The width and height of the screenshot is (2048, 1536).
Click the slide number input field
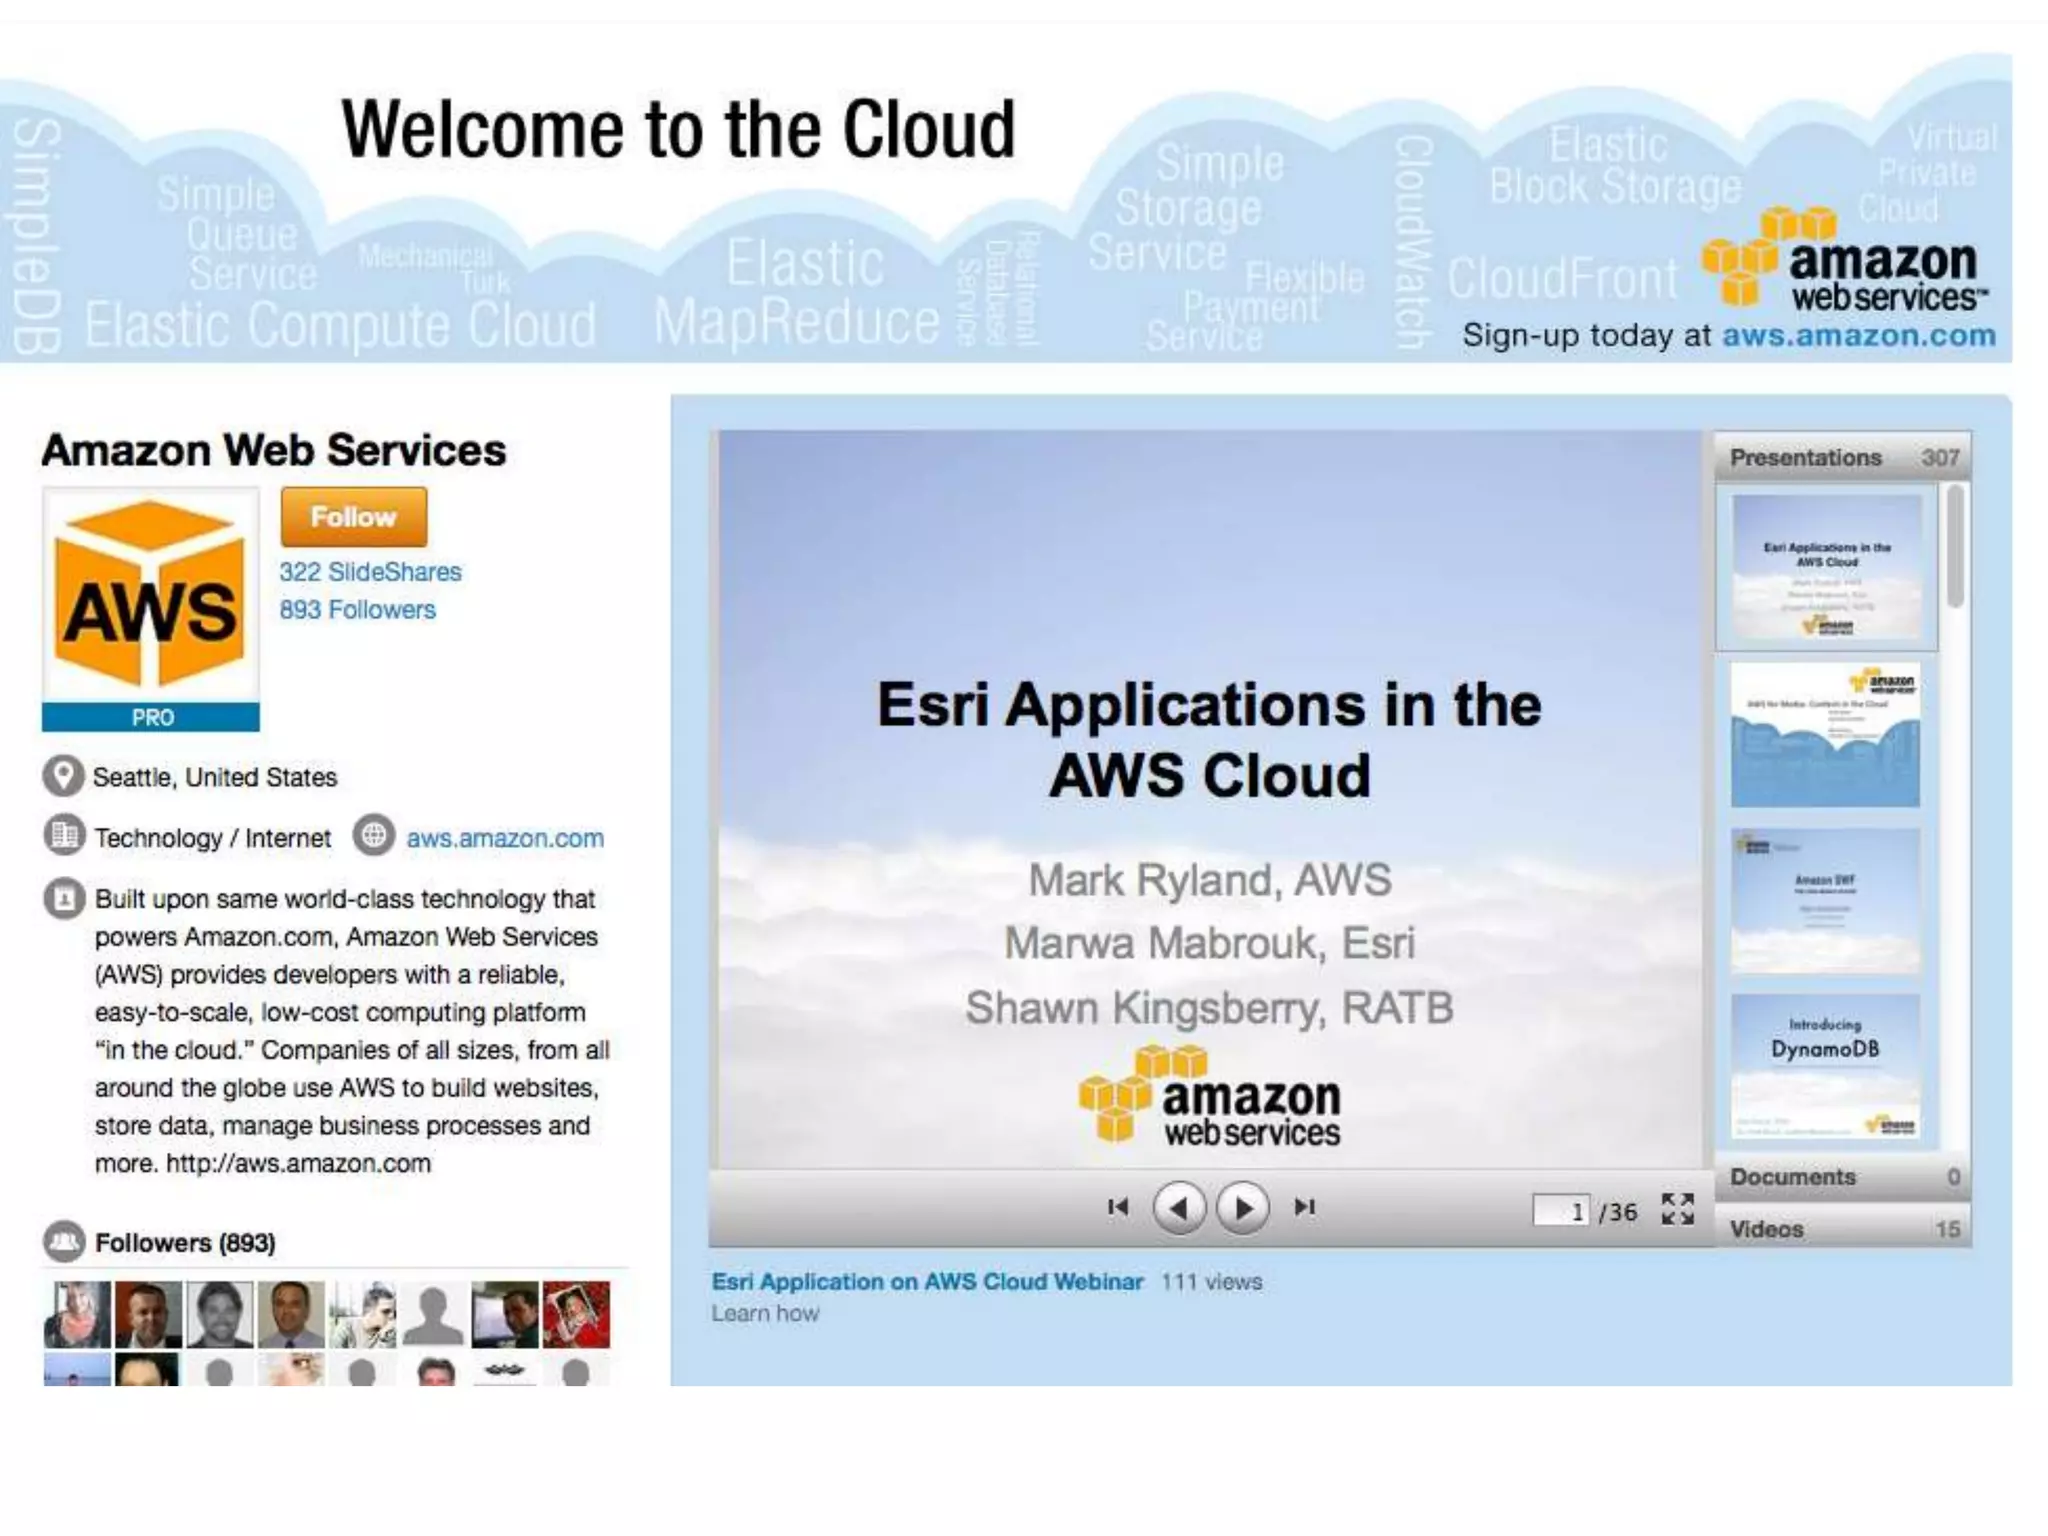[x=1561, y=1211]
